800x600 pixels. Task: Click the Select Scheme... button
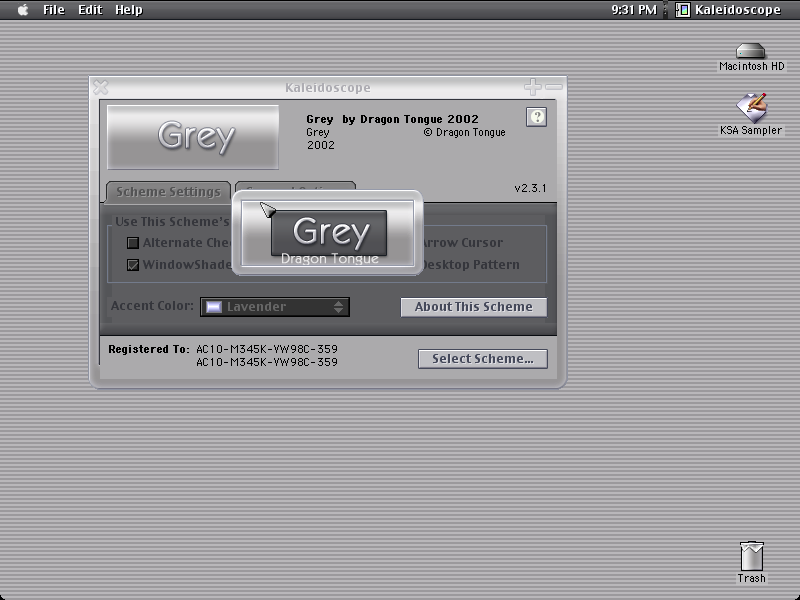(483, 359)
